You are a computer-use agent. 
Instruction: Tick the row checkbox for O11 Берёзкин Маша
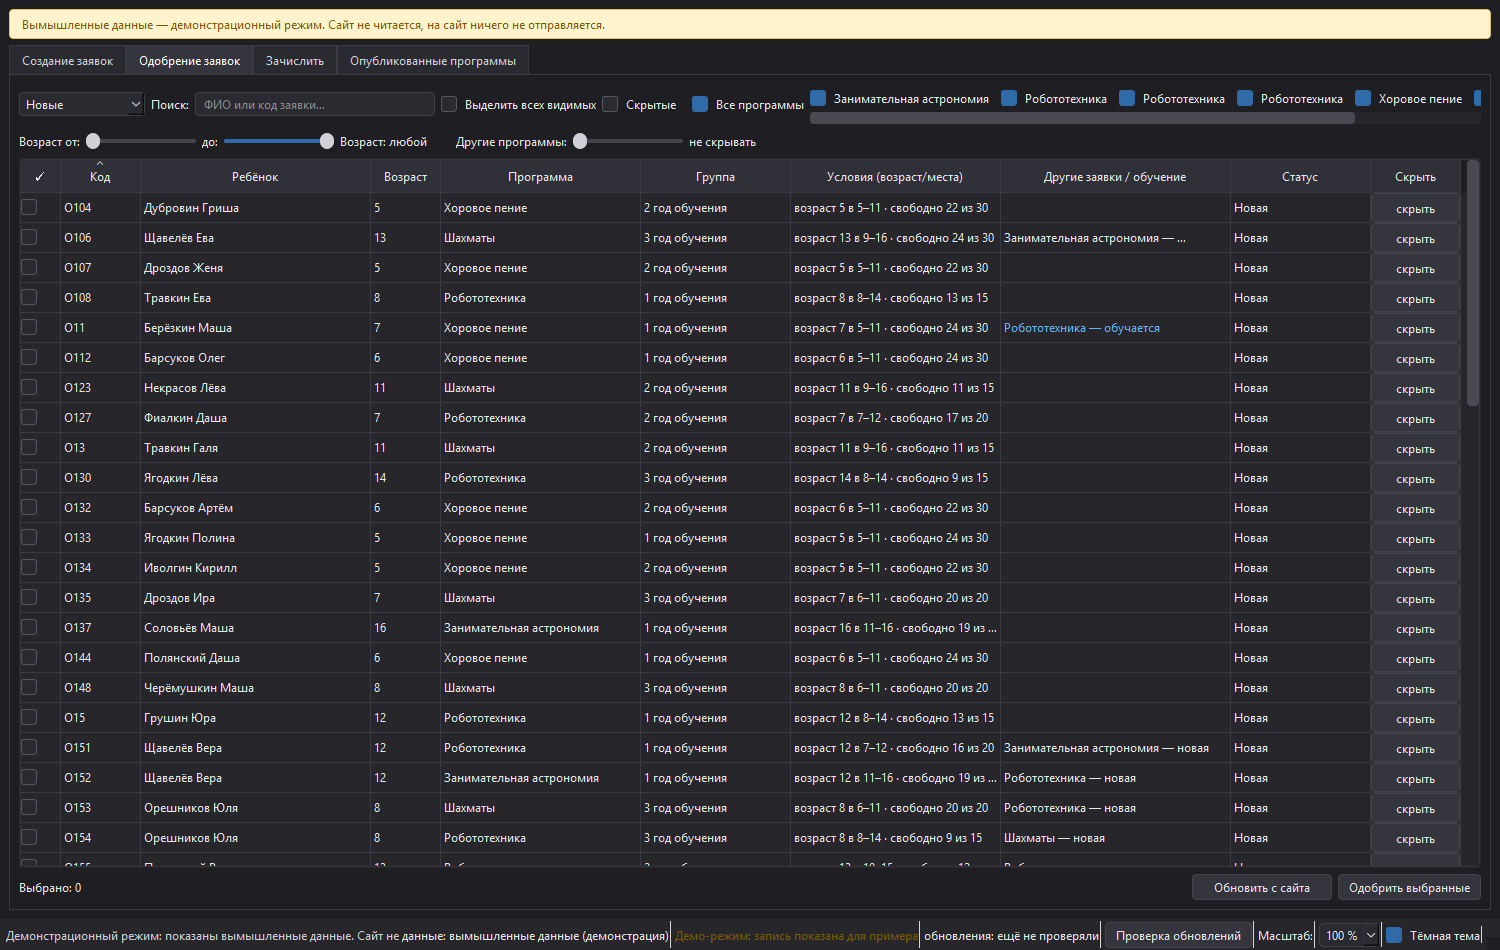tap(29, 327)
